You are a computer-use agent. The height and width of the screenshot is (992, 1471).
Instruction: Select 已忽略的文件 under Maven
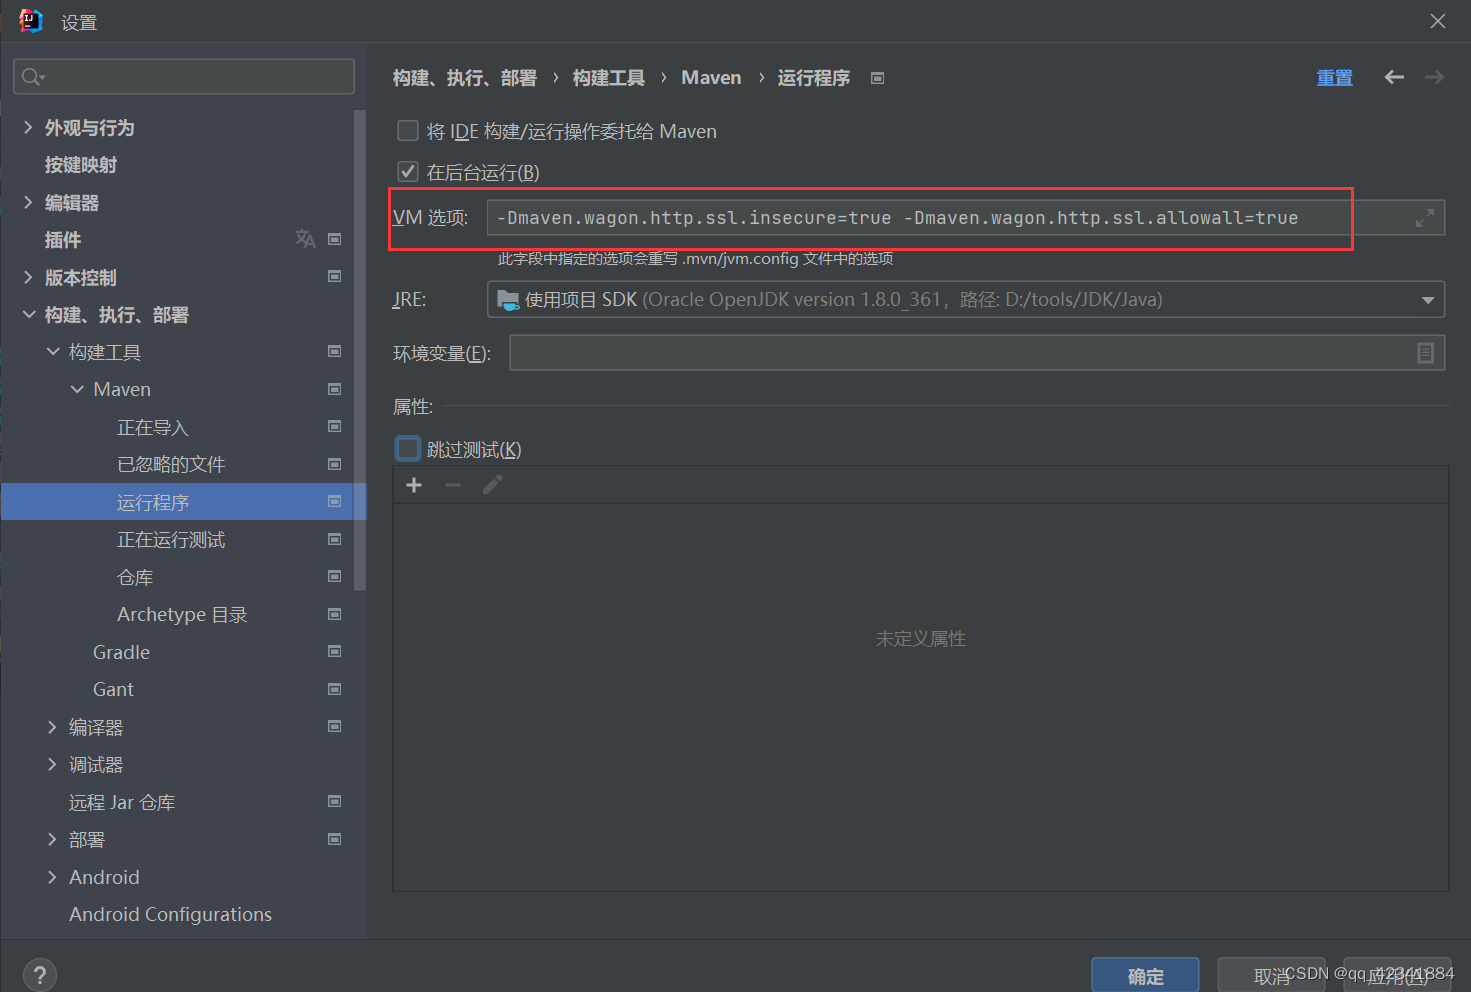(x=171, y=464)
